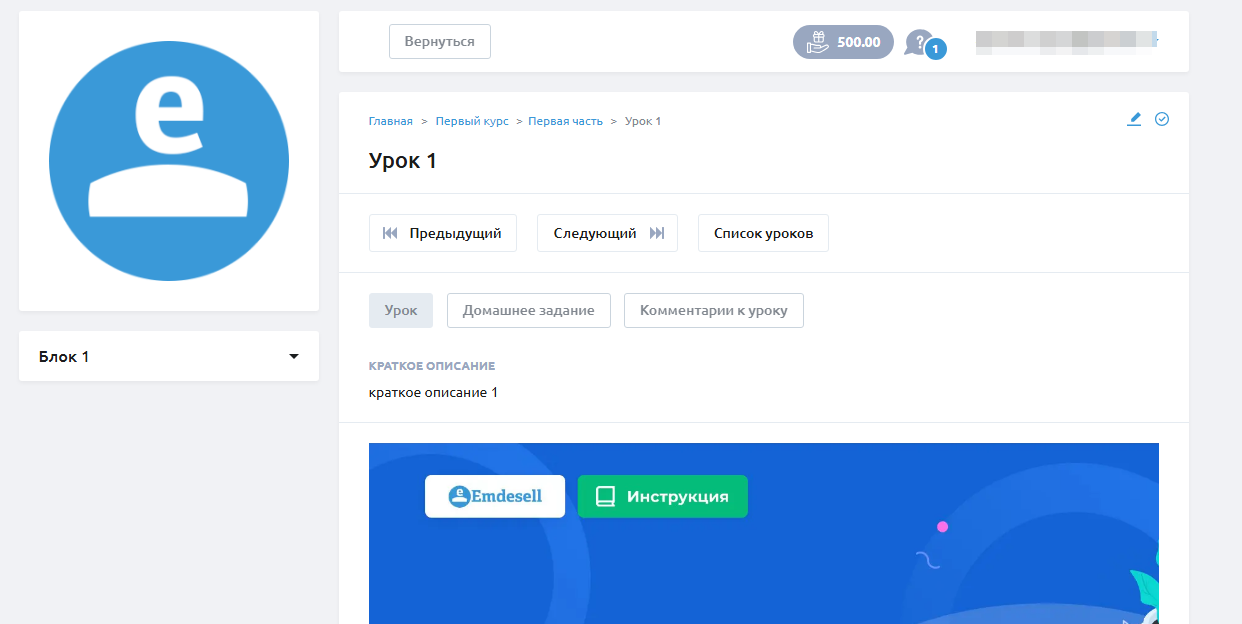Click the edit pencil icon for the lesson
Viewport: 1242px width, 624px height.
coord(1134,119)
